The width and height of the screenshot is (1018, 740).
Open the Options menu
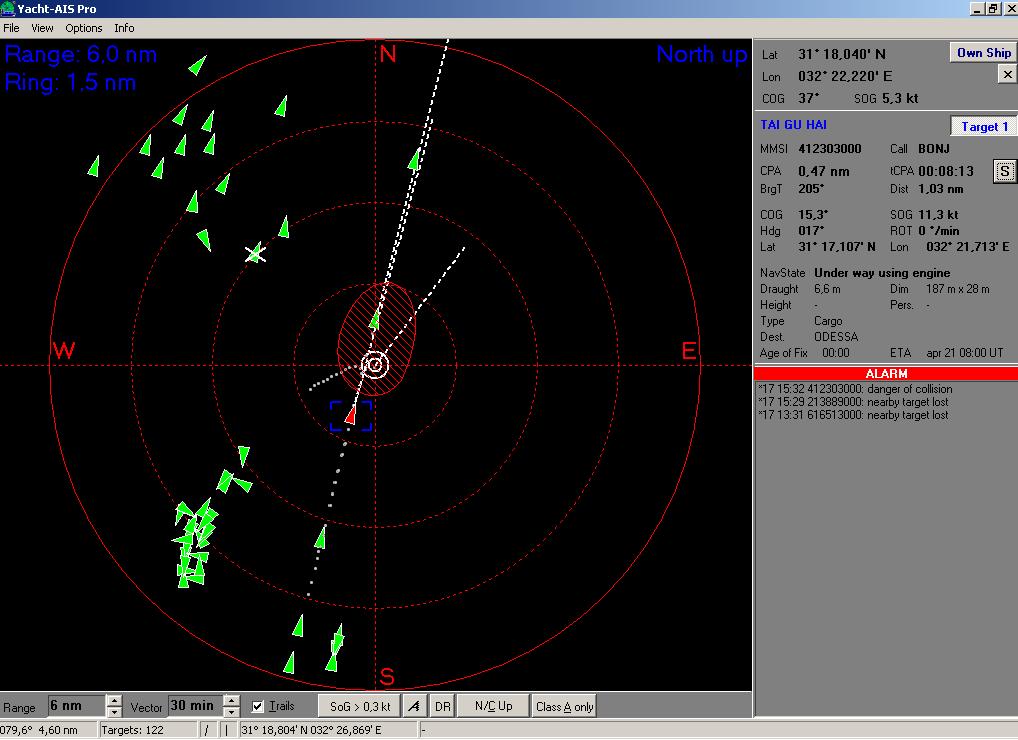tap(84, 28)
